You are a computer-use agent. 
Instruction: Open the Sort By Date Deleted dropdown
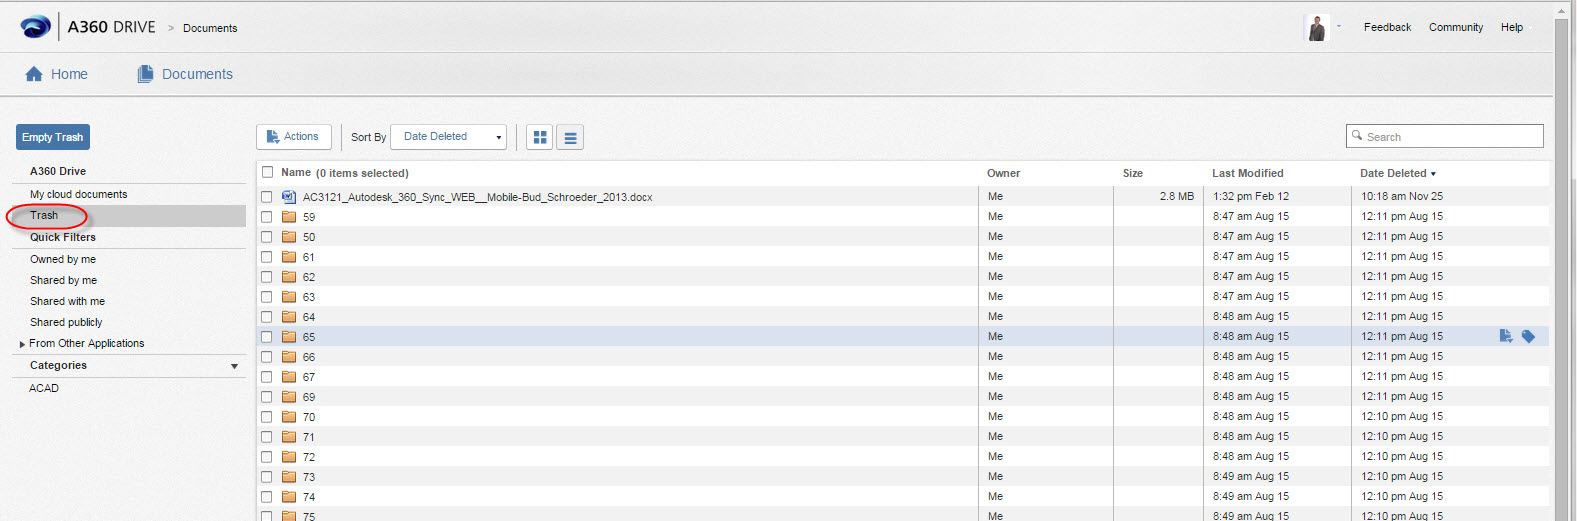pos(449,137)
